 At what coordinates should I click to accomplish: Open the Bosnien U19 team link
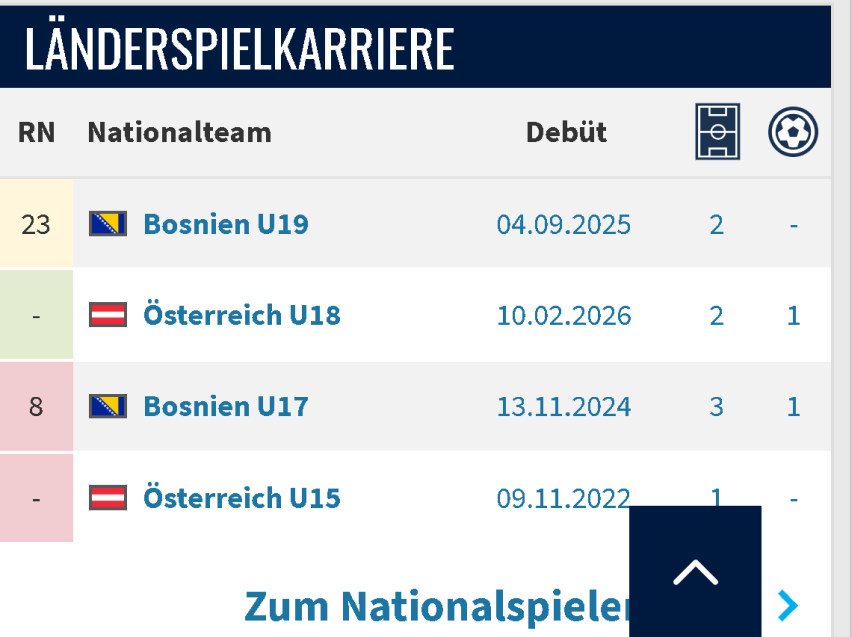(226, 224)
